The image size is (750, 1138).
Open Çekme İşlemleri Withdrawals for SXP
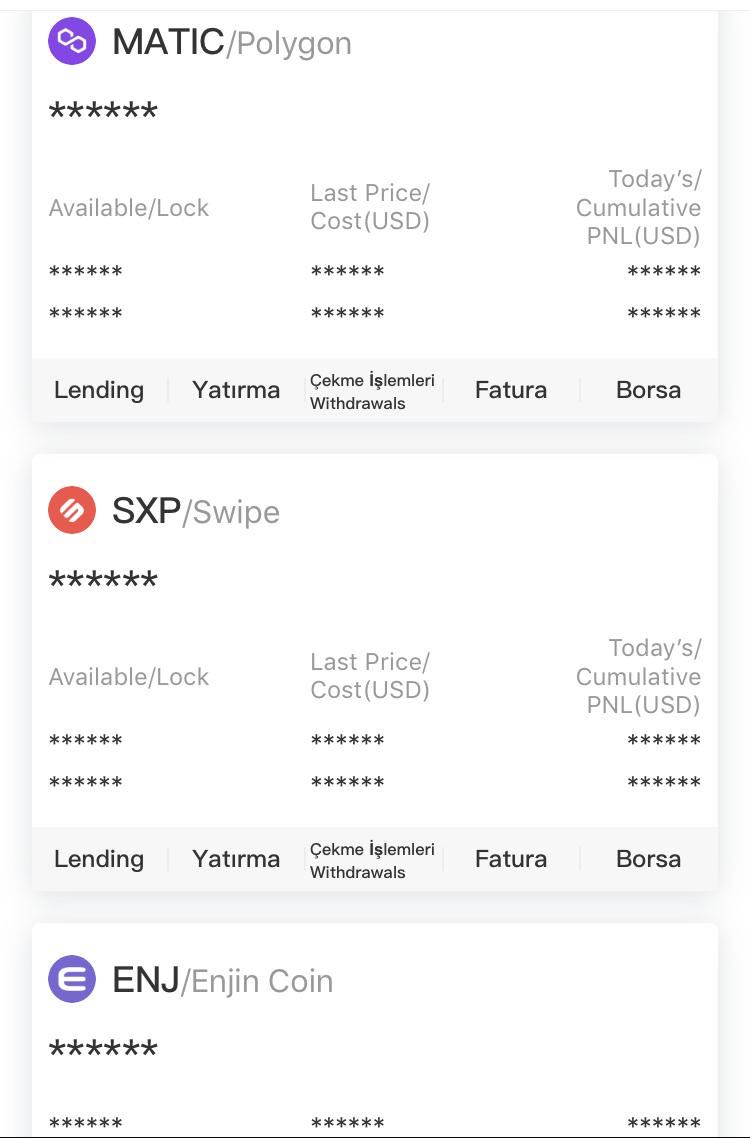click(372, 860)
